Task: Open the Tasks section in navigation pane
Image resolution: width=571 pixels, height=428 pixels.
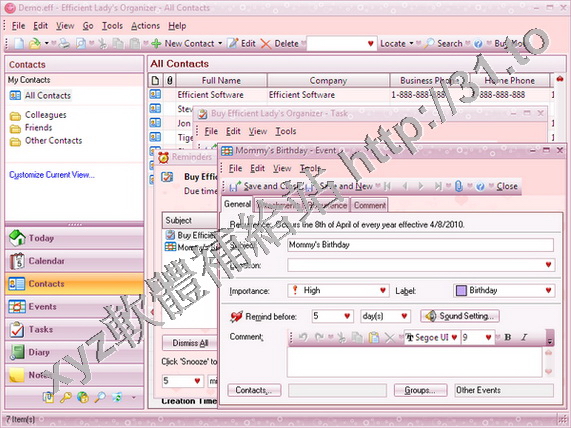Action: click(74, 330)
